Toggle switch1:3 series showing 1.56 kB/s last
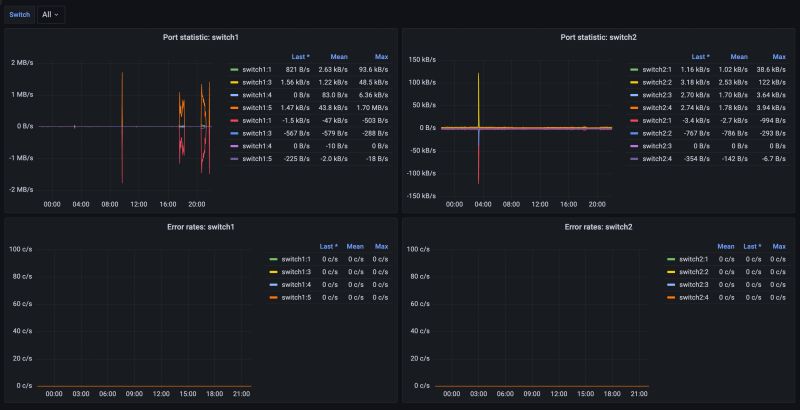This screenshot has height=410, width=800. pos(257,83)
